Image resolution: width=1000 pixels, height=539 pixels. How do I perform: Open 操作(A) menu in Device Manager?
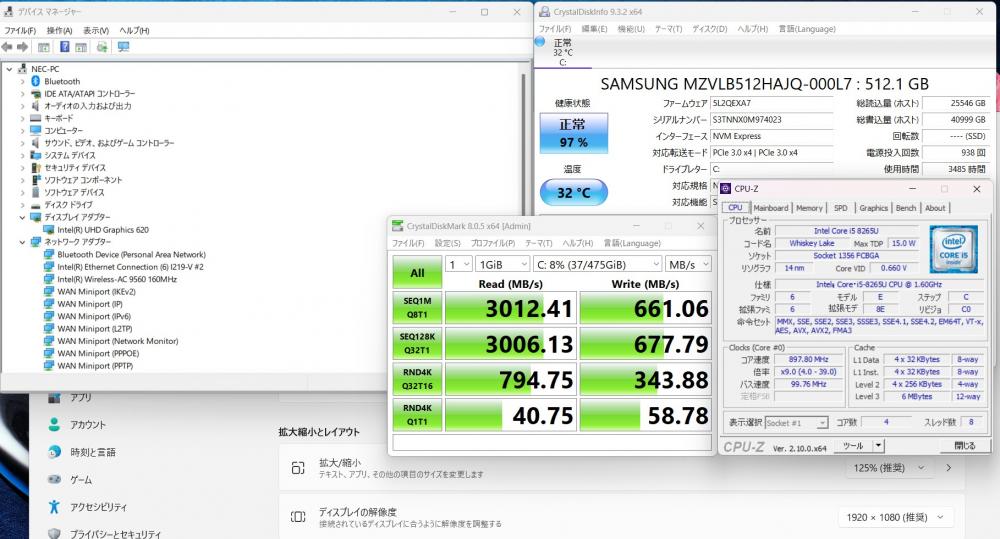click(x=59, y=31)
